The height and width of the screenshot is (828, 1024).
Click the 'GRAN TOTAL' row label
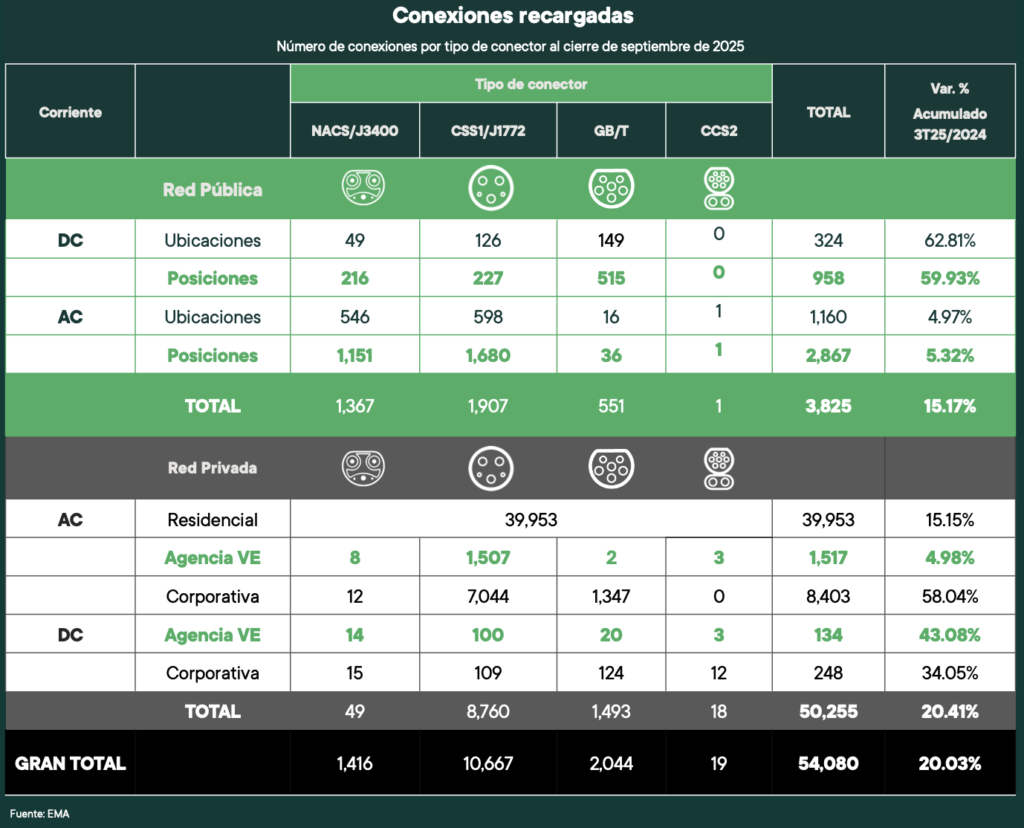pyautogui.click(x=70, y=763)
